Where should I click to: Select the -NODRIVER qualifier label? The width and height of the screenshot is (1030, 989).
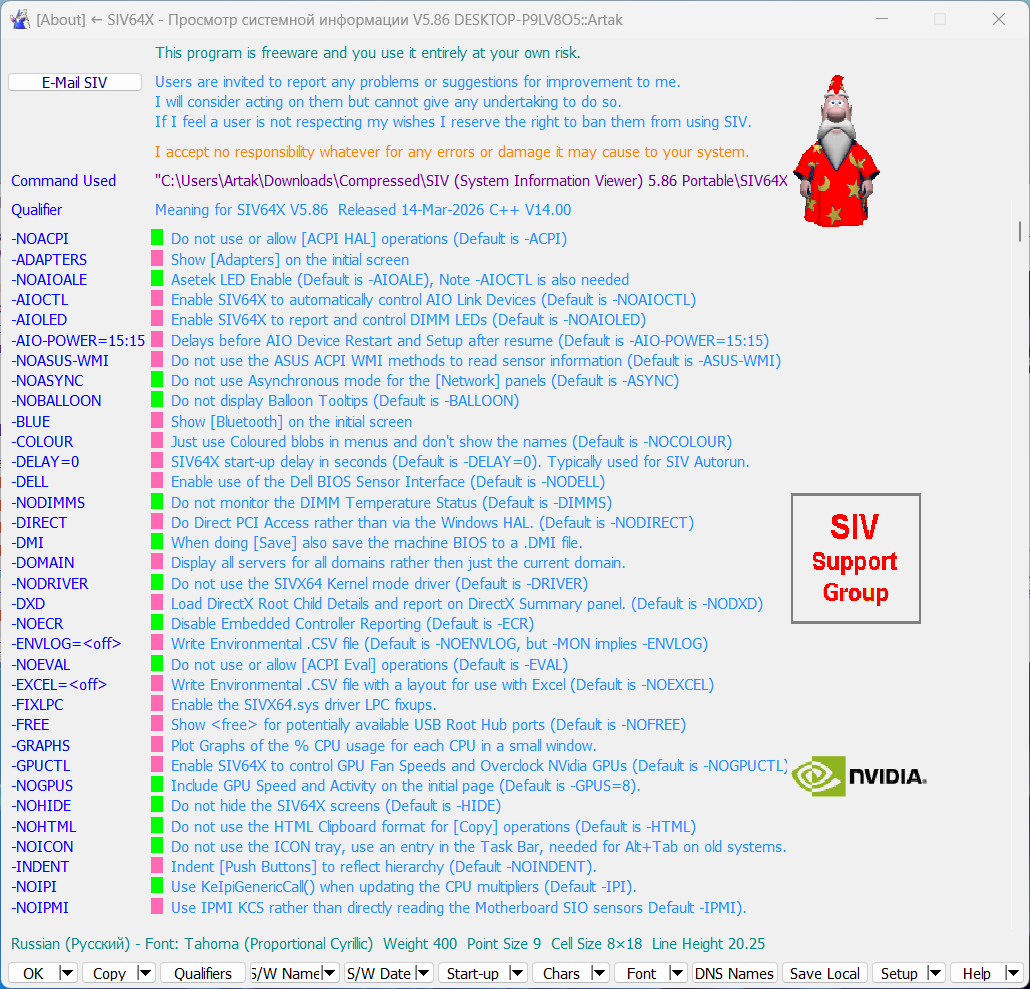50,584
